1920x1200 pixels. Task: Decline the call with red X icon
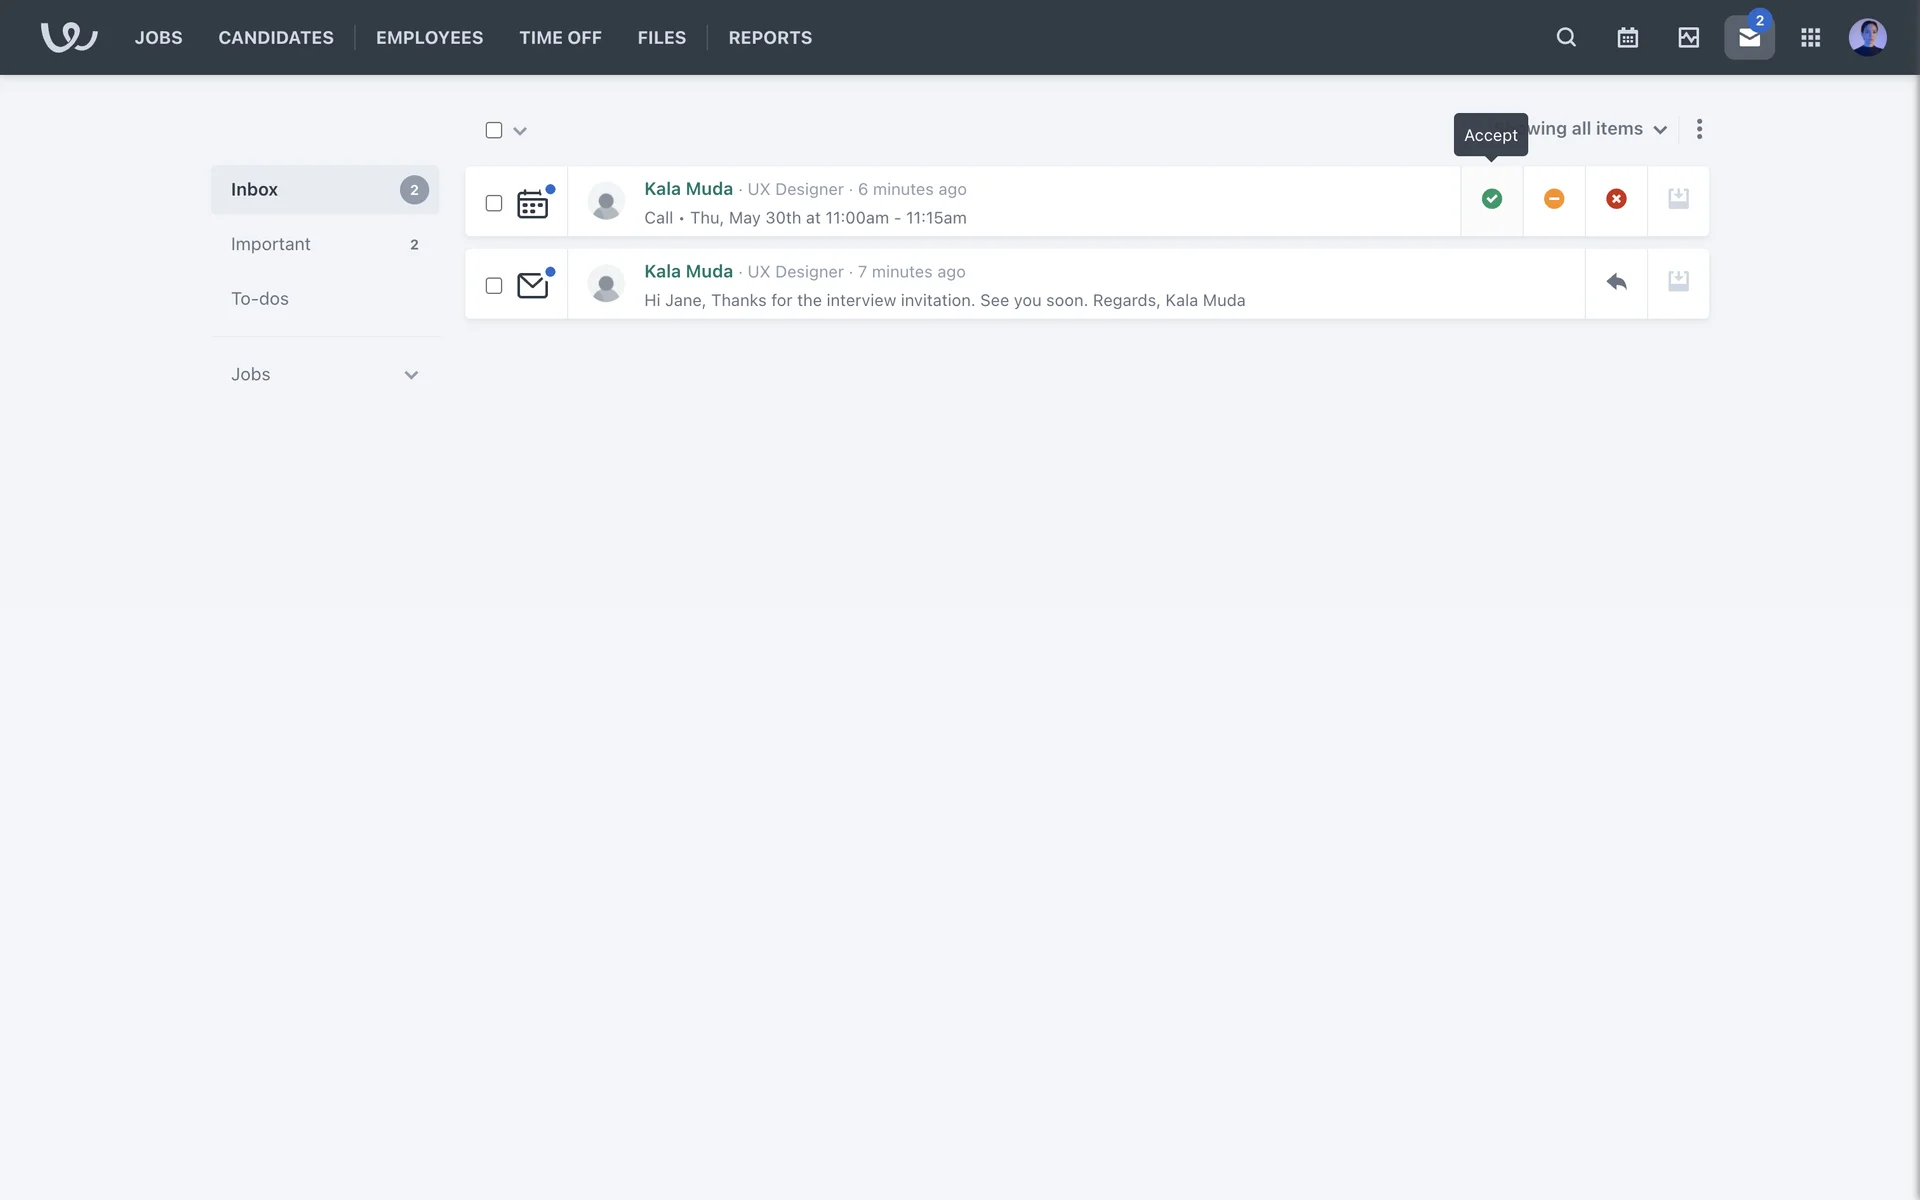[1616, 199]
